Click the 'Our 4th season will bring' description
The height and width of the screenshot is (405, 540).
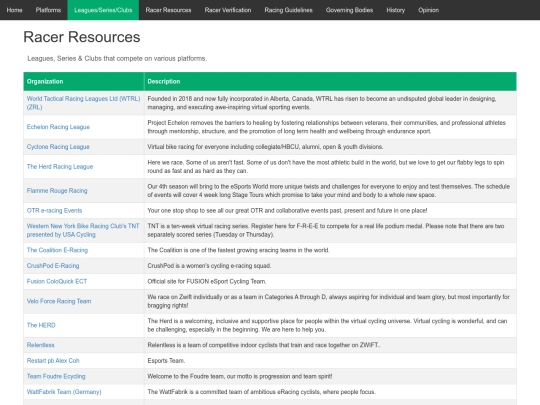pyautogui.click(x=329, y=190)
